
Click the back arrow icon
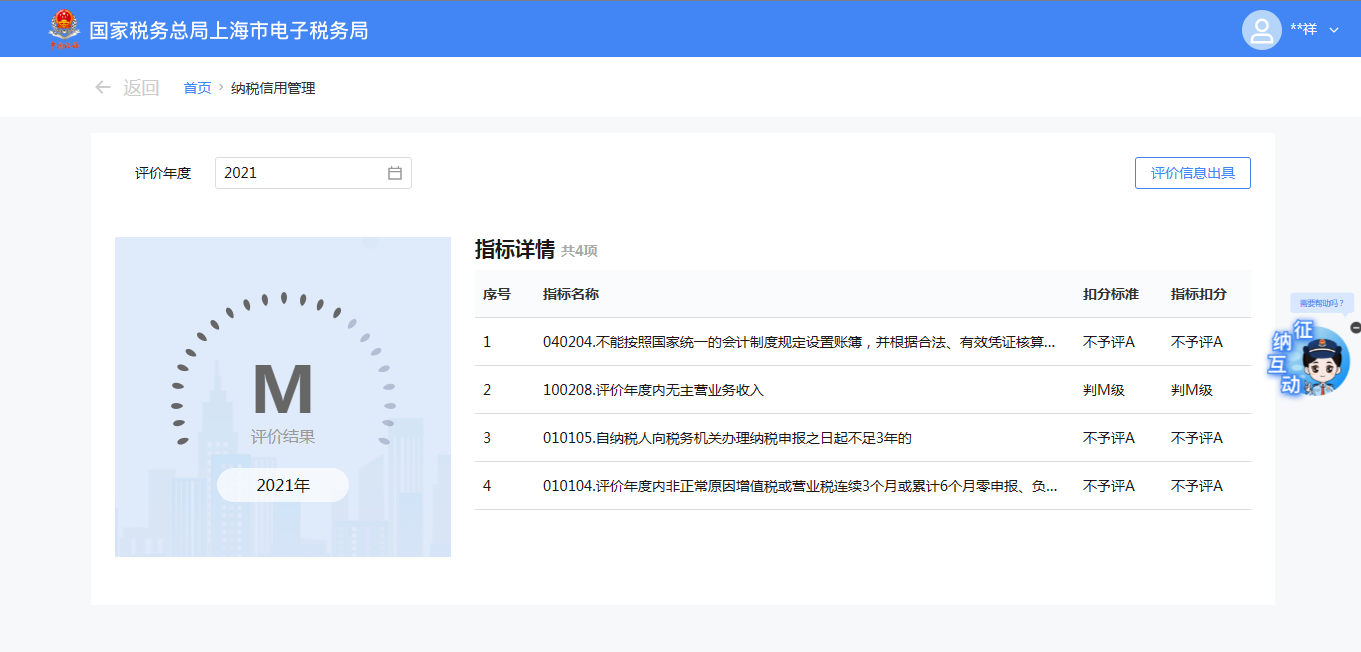[102, 88]
